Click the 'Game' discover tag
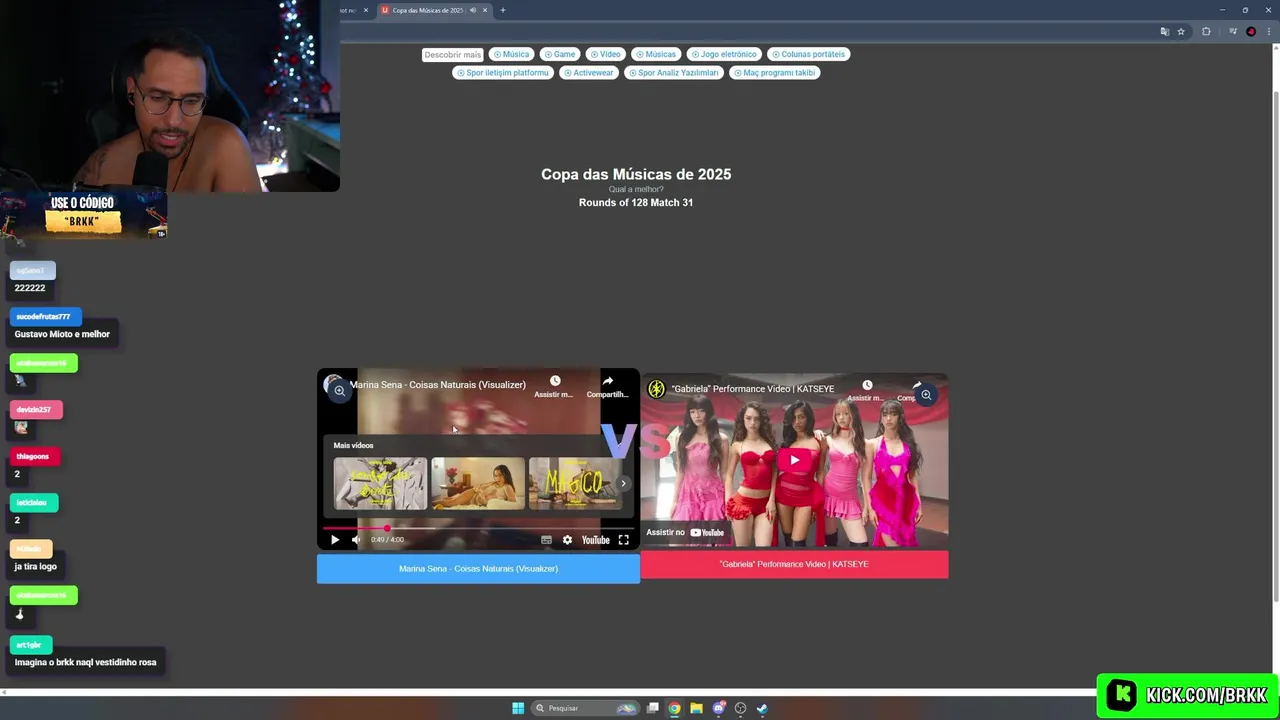This screenshot has height=720, width=1280. [559, 54]
